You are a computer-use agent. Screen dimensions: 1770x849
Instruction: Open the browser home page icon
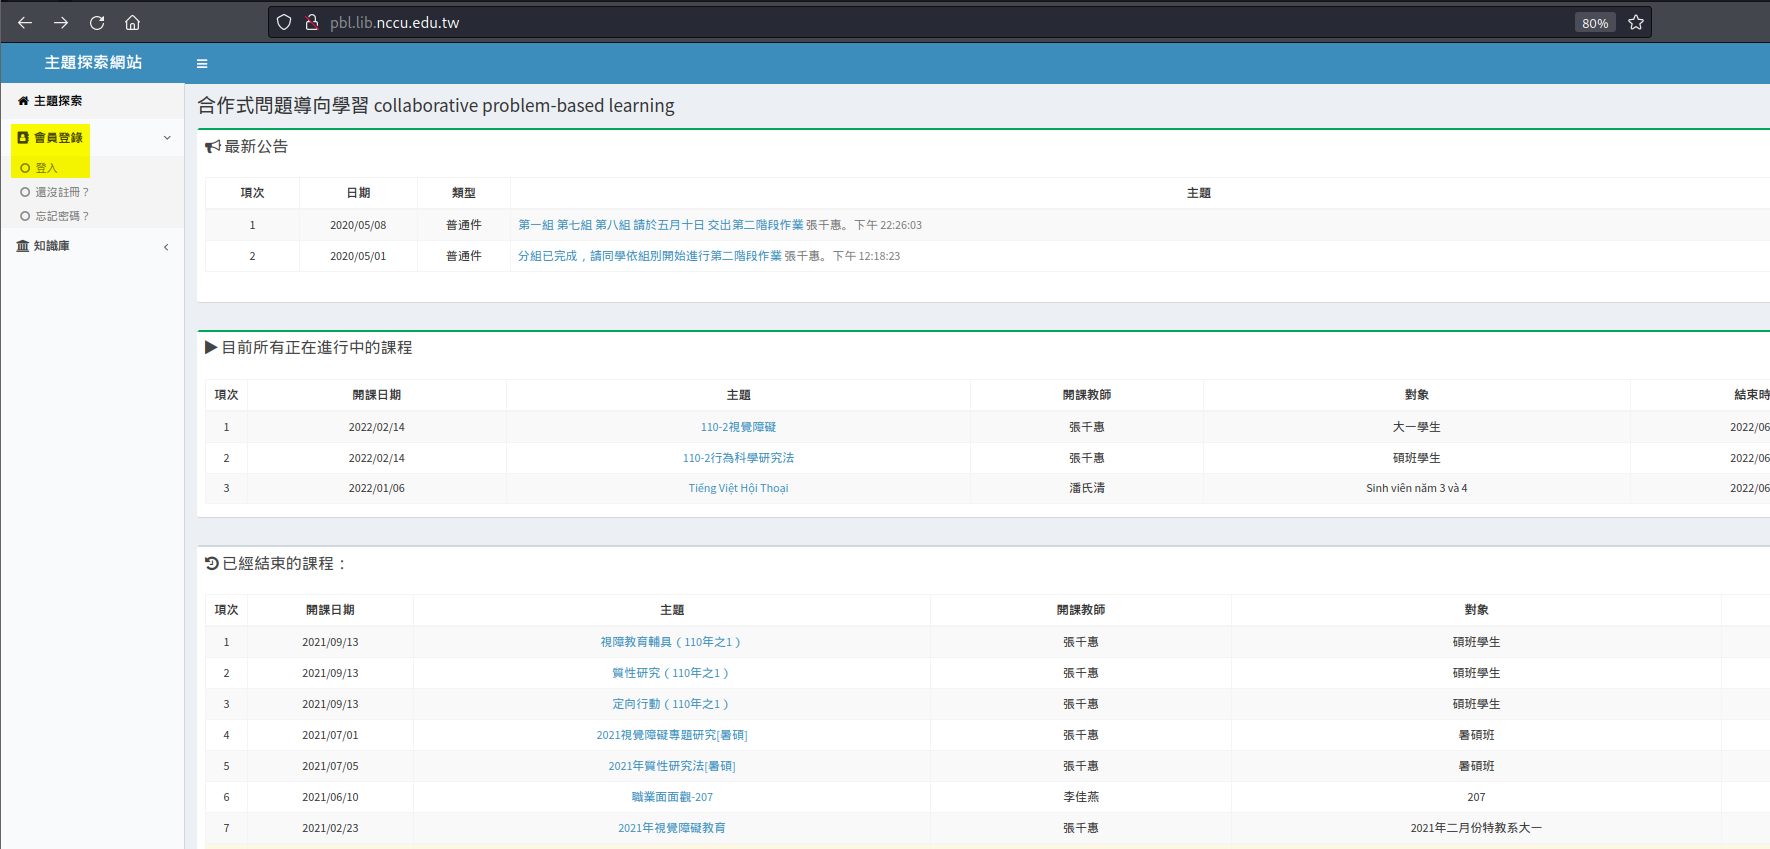tap(132, 22)
